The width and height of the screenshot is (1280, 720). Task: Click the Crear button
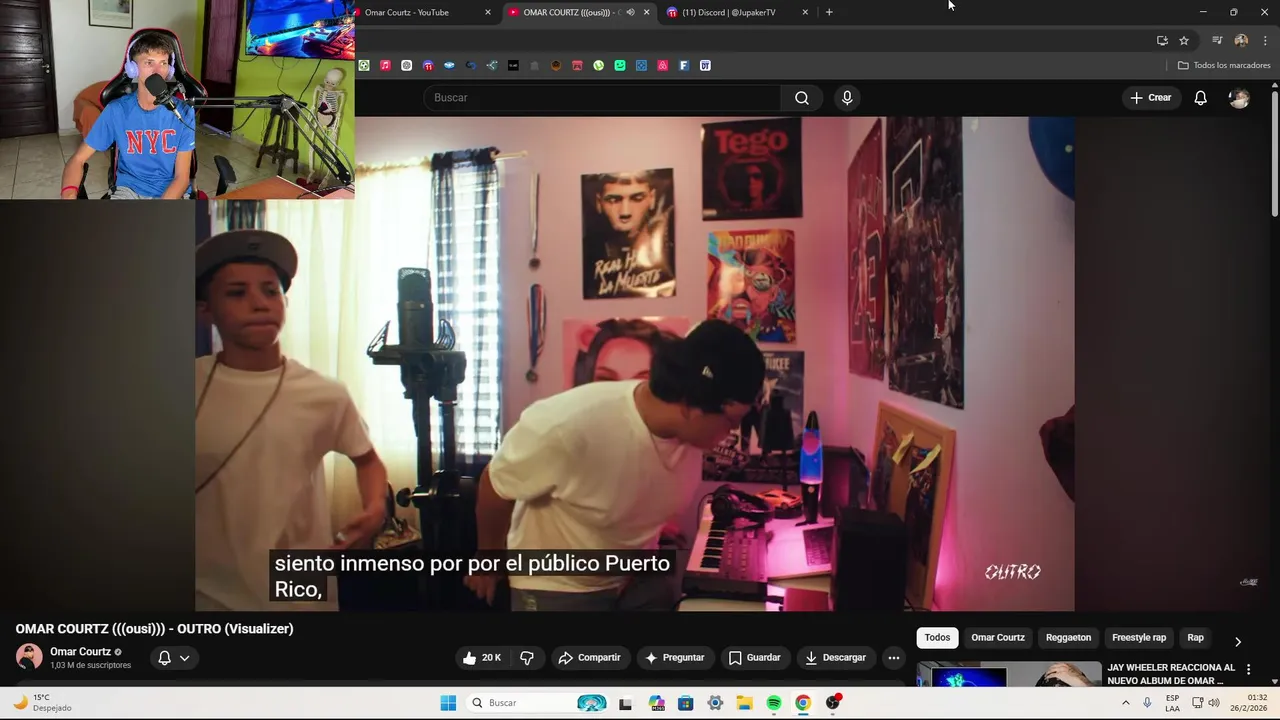click(1150, 98)
